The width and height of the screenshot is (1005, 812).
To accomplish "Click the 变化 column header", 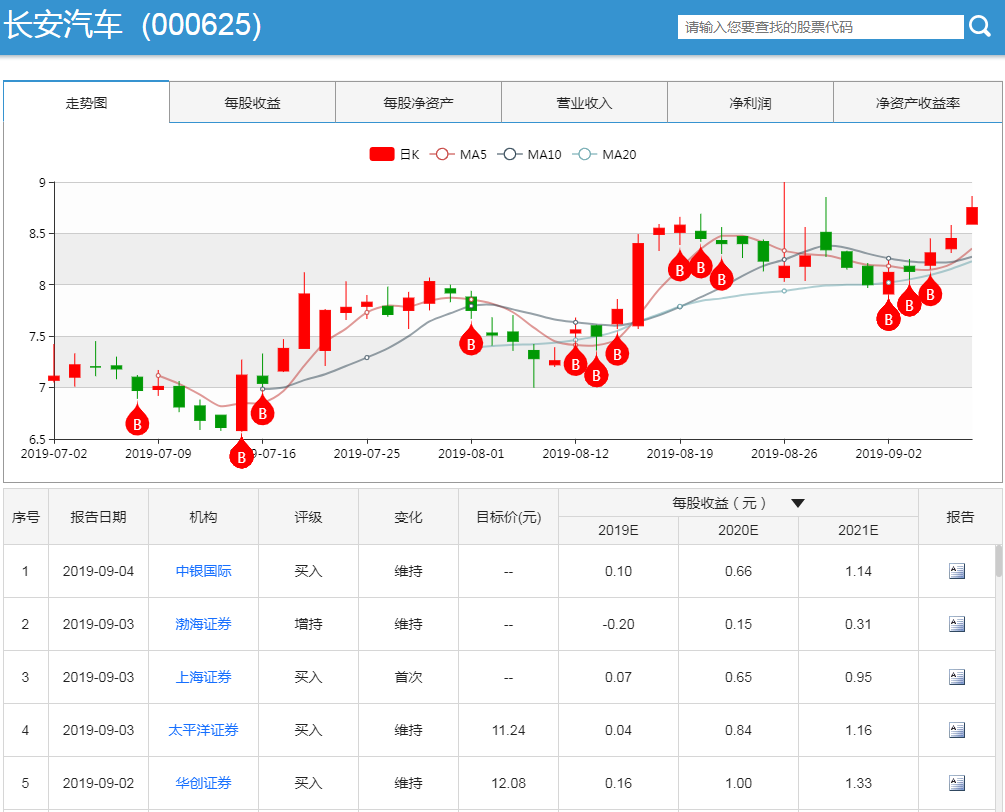I will tap(408, 517).
